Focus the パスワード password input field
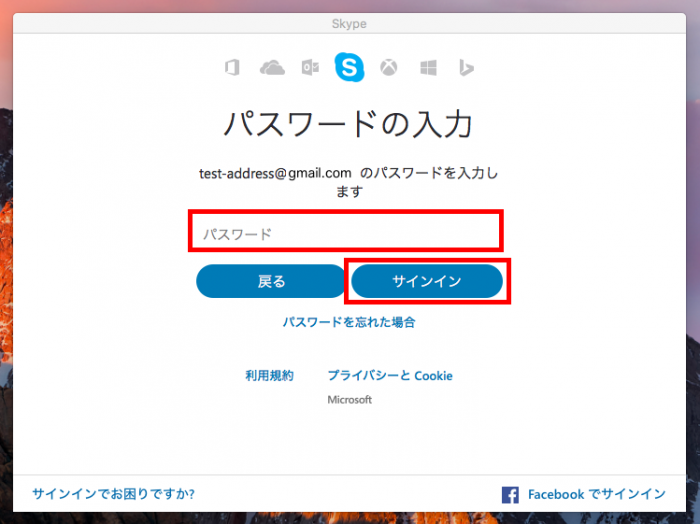The image size is (700, 524). tap(346, 233)
